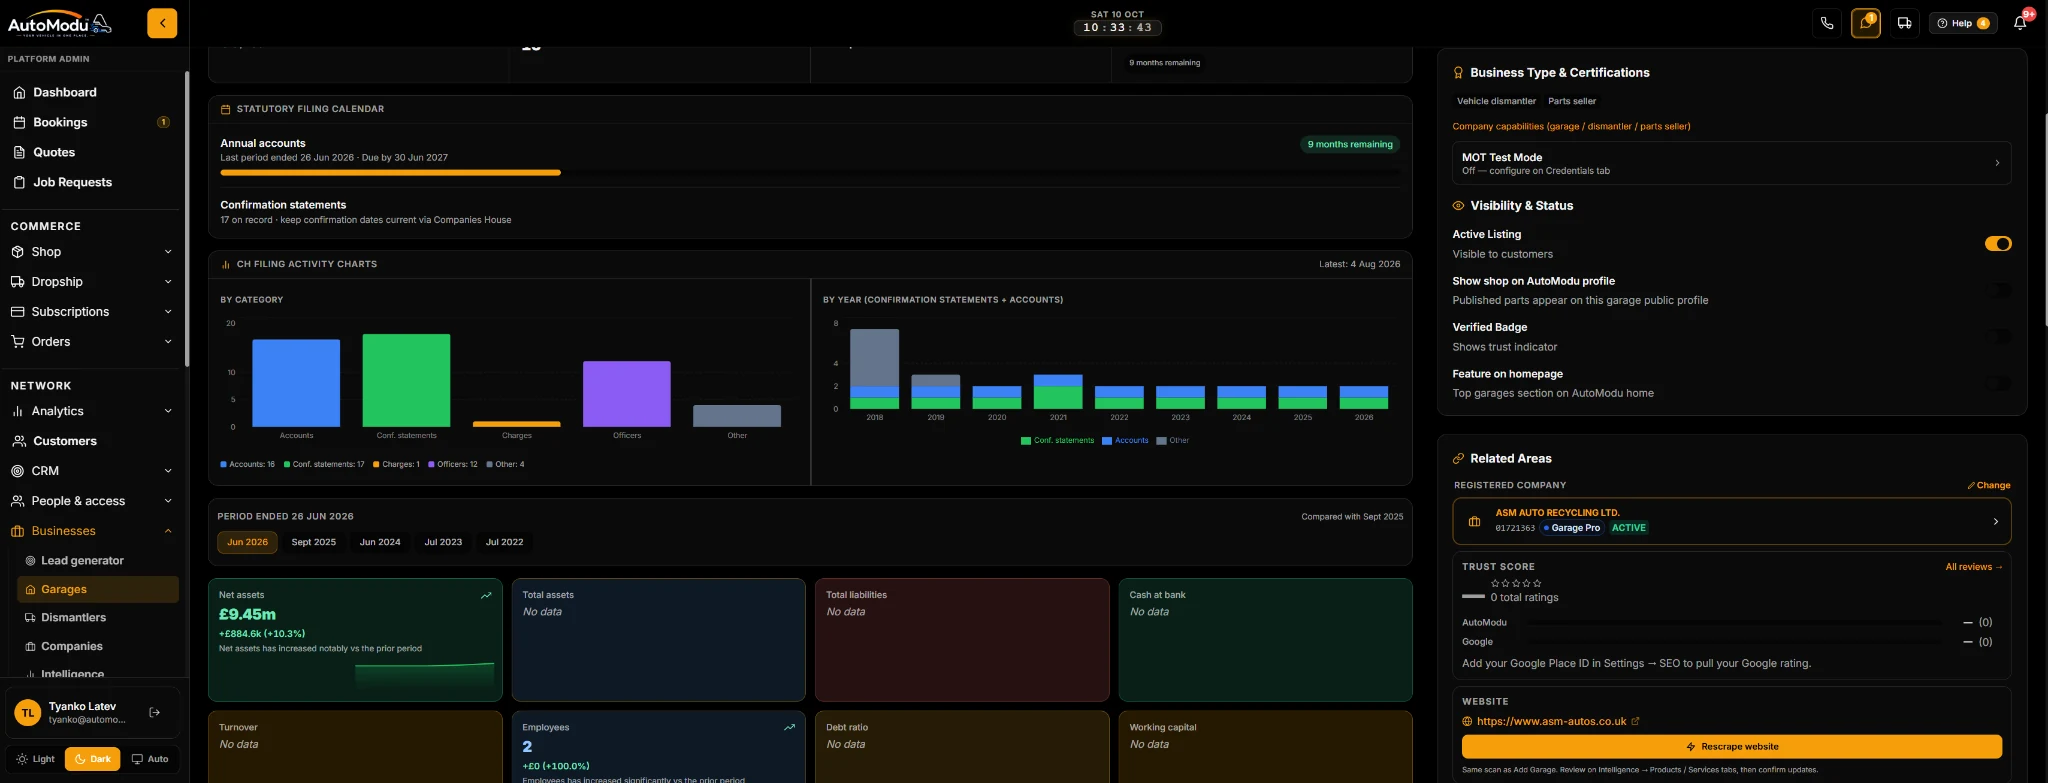Open Companies under Businesses

pos(98,647)
